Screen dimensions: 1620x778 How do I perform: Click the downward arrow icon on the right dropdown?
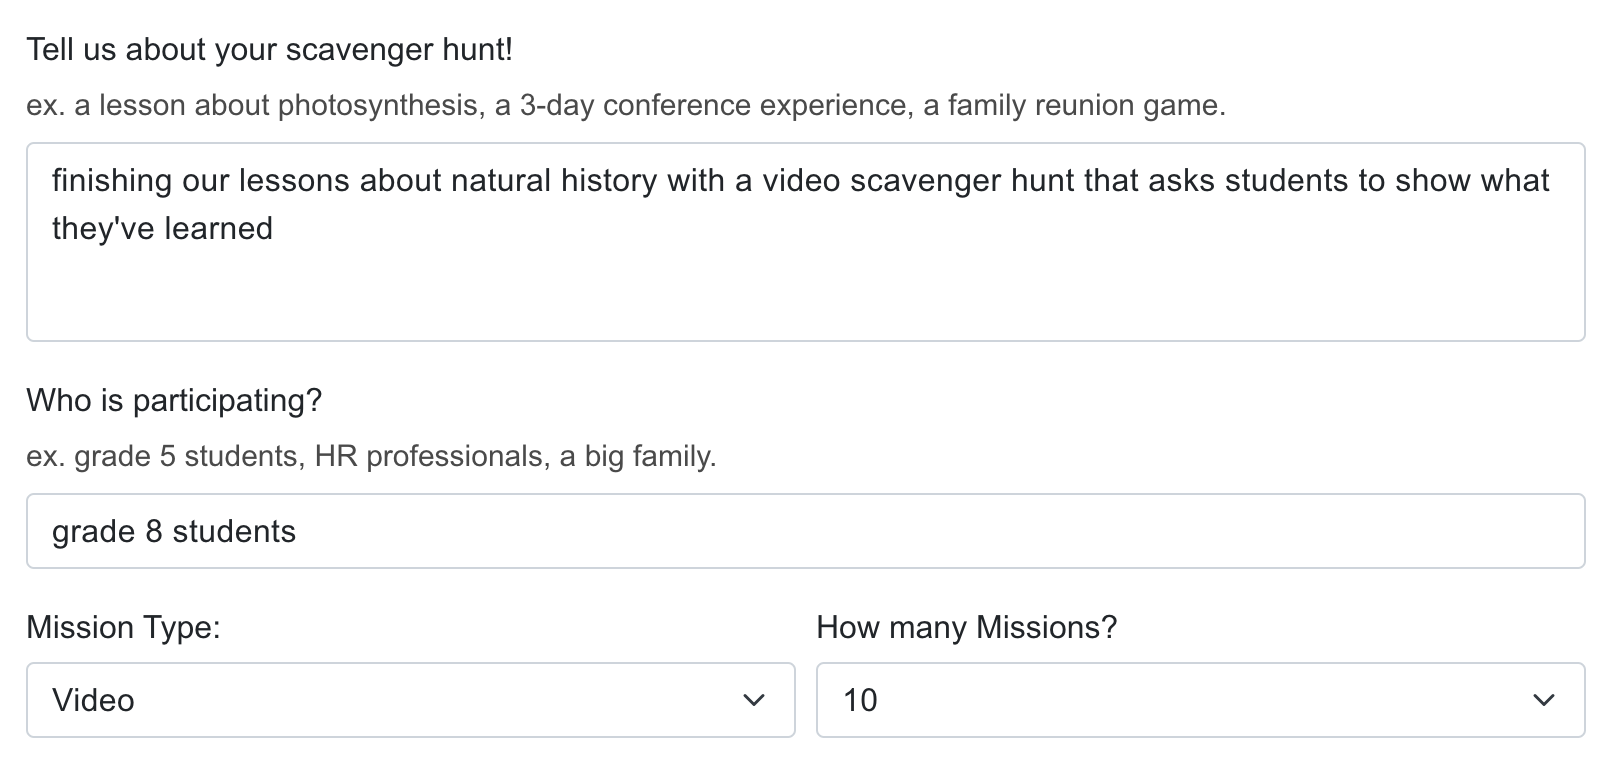(1543, 700)
